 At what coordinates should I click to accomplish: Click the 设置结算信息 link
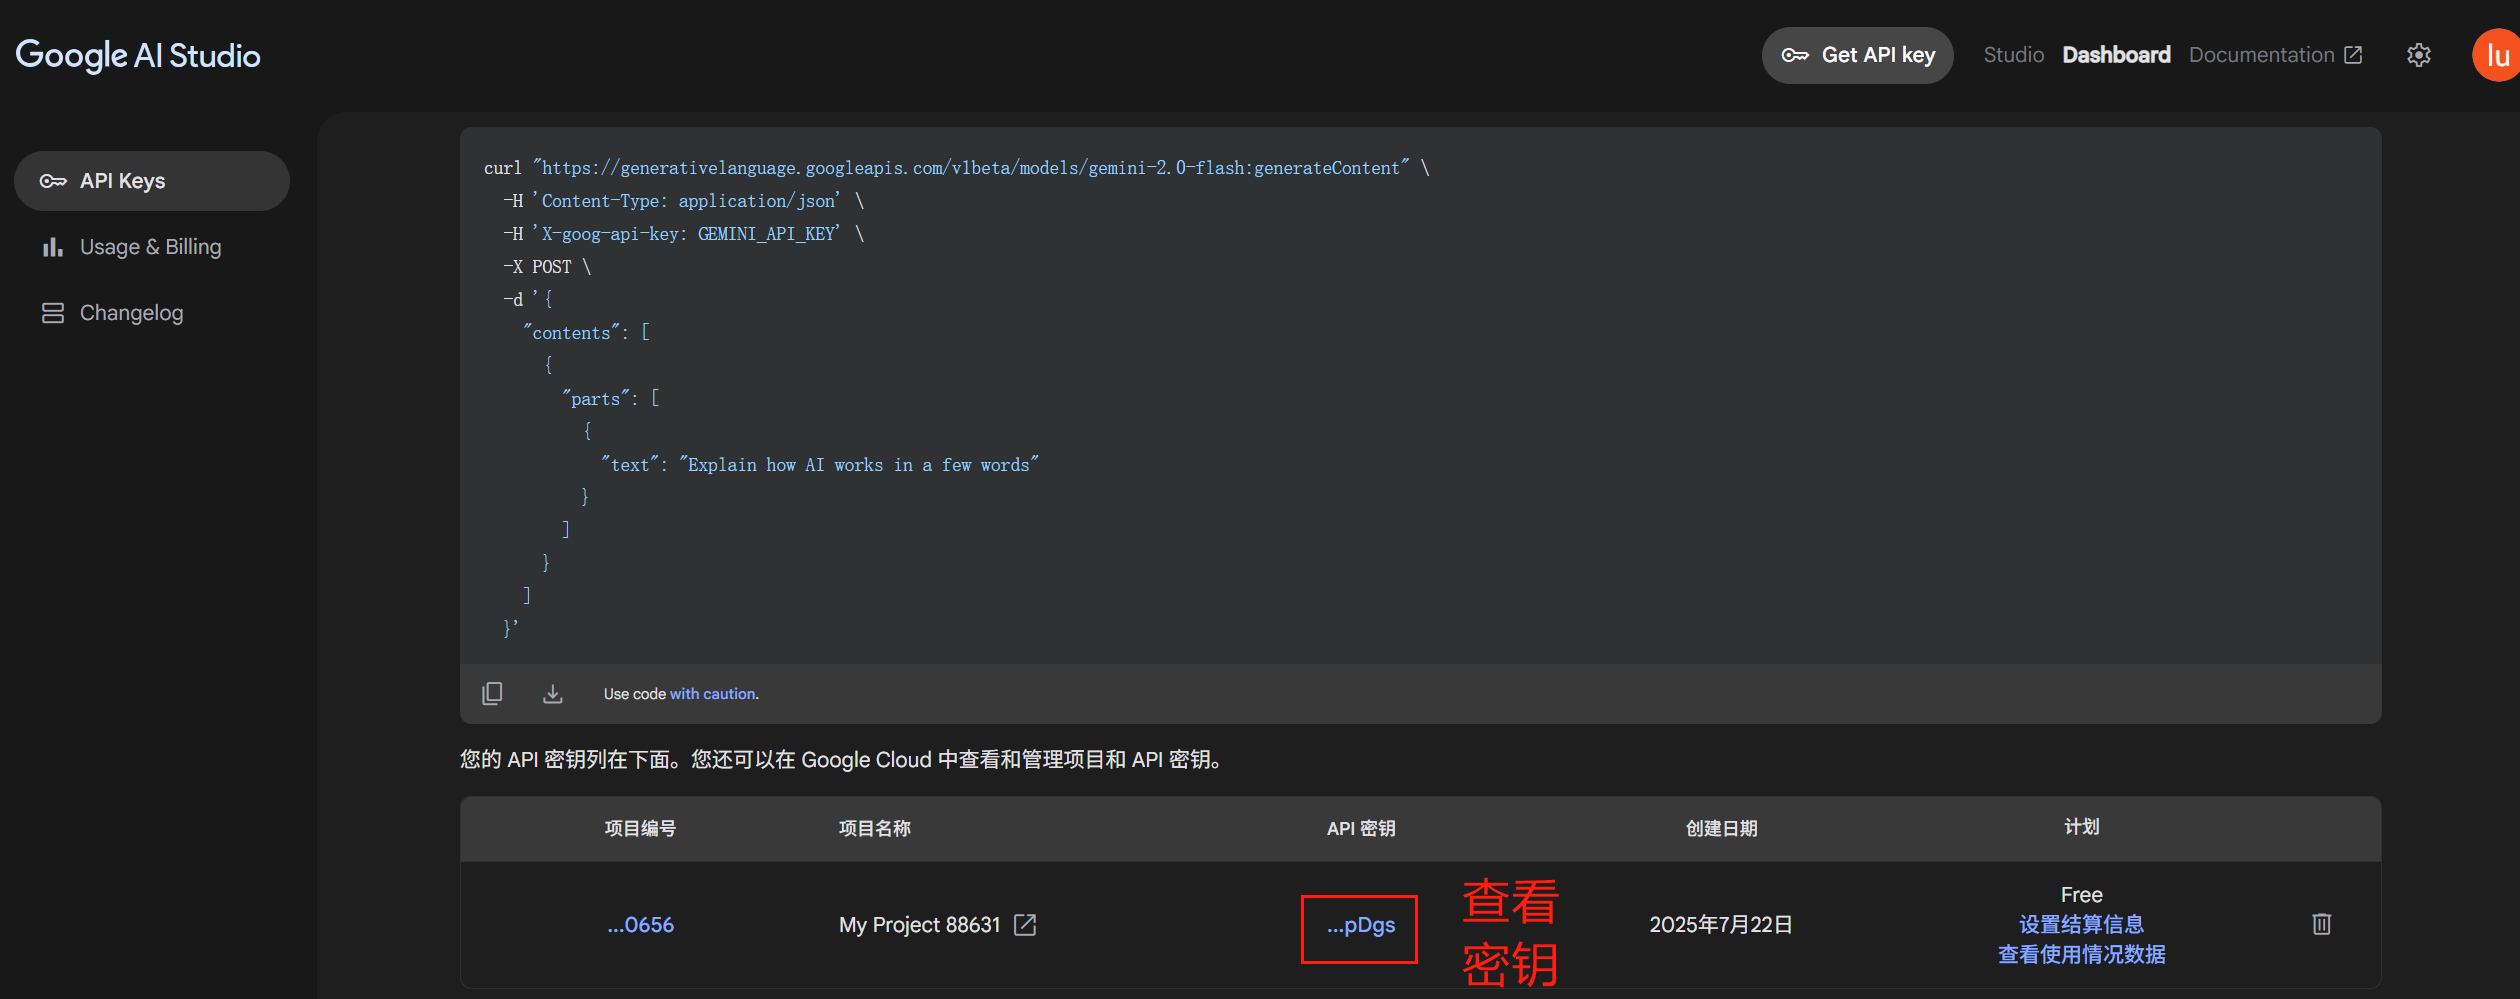click(2082, 925)
